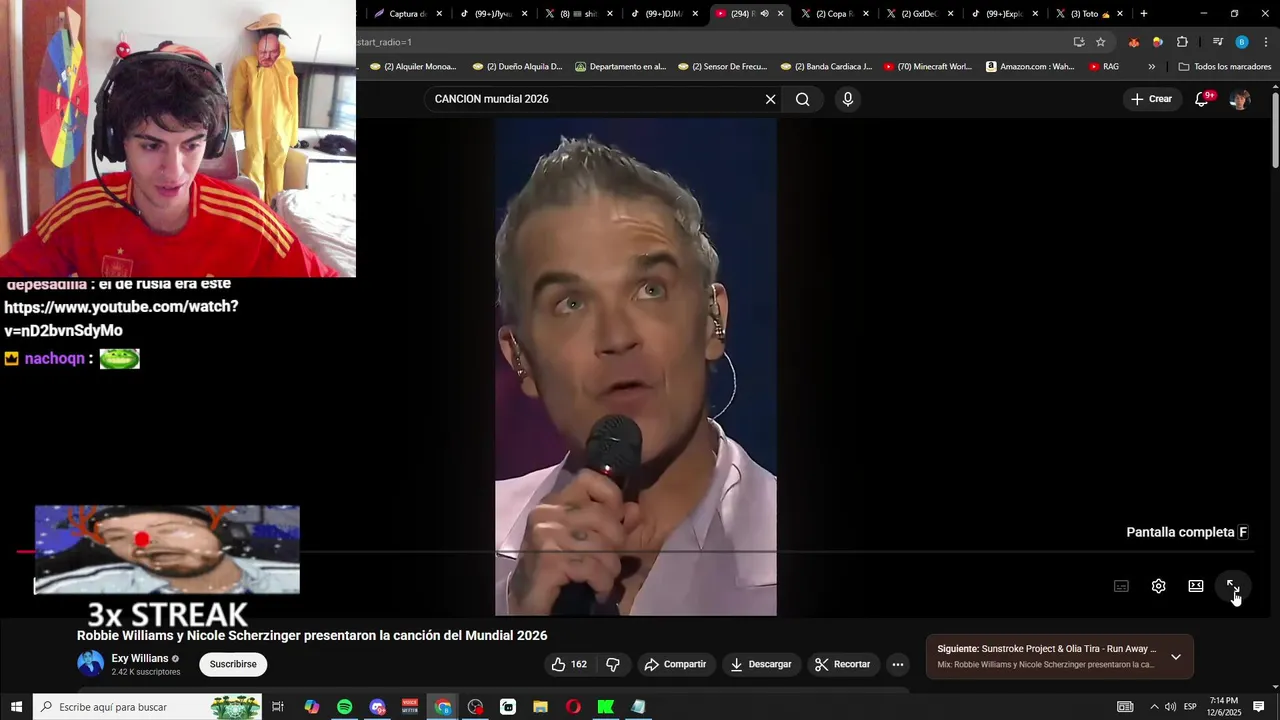Click the taskbar search box Escribe aquí para buscar
The height and width of the screenshot is (720, 1280).
(x=147, y=707)
